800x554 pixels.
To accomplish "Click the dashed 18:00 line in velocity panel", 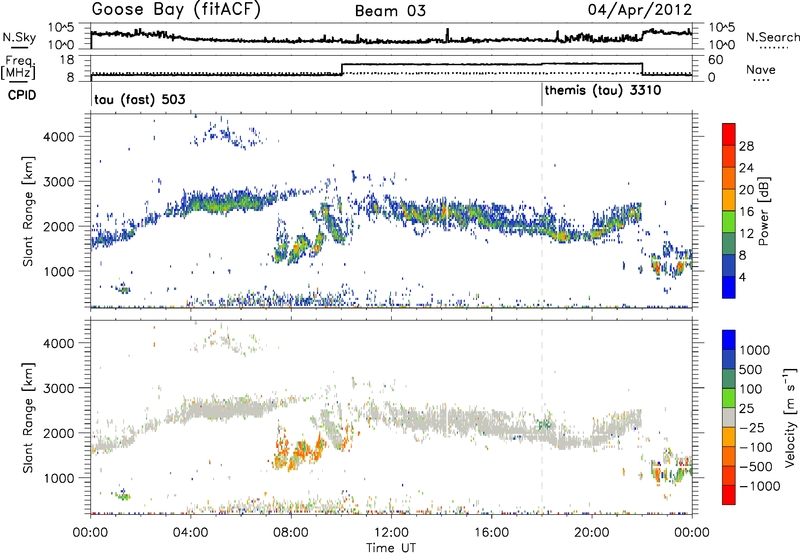I will pyautogui.click(x=542, y=416).
